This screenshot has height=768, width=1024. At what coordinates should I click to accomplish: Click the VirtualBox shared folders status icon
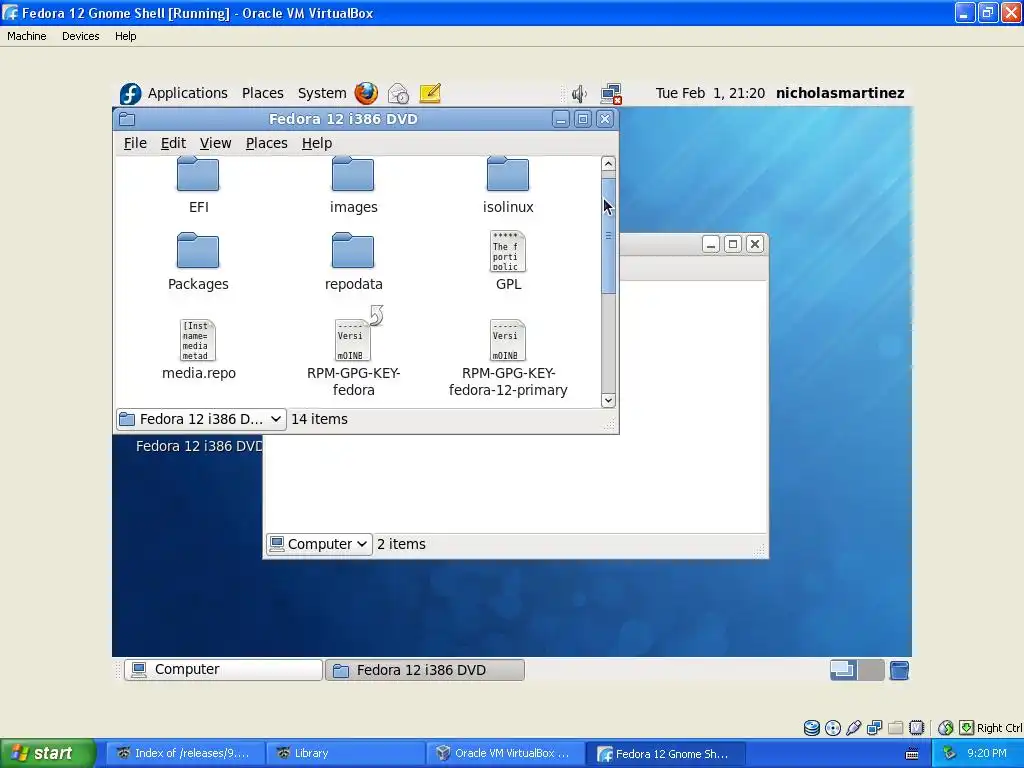pos(895,728)
